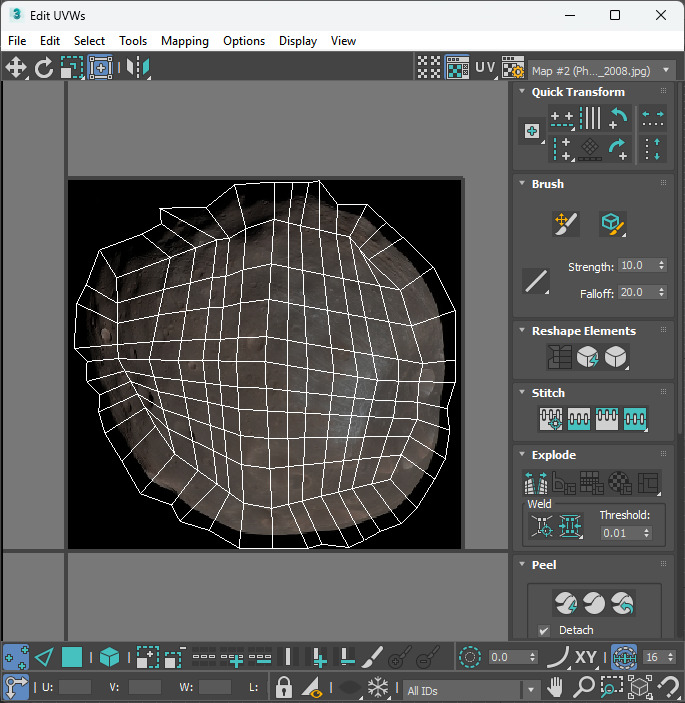The image size is (685, 703).
Task: Open the View menu
Action: pyautogui.click(x=343, y=41)
